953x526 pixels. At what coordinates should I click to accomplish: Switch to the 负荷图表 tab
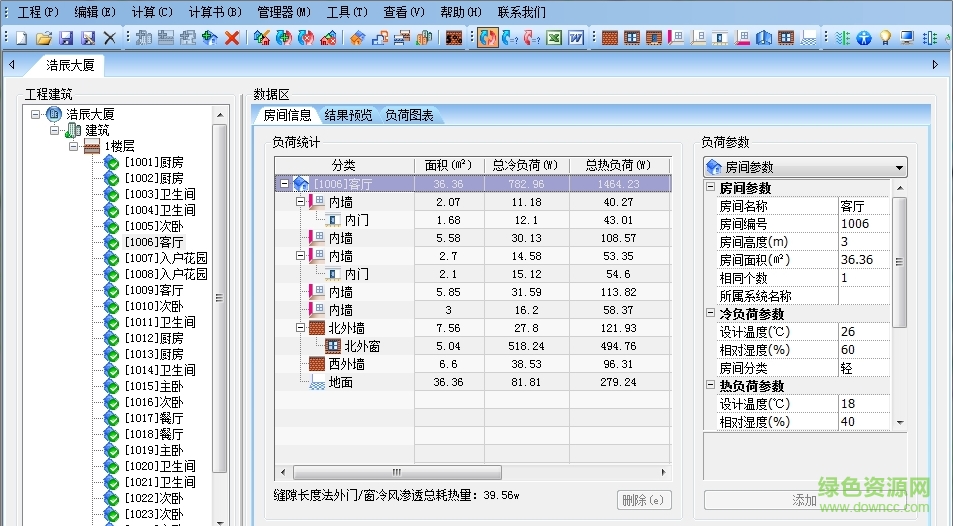click(x=409, y=115)
